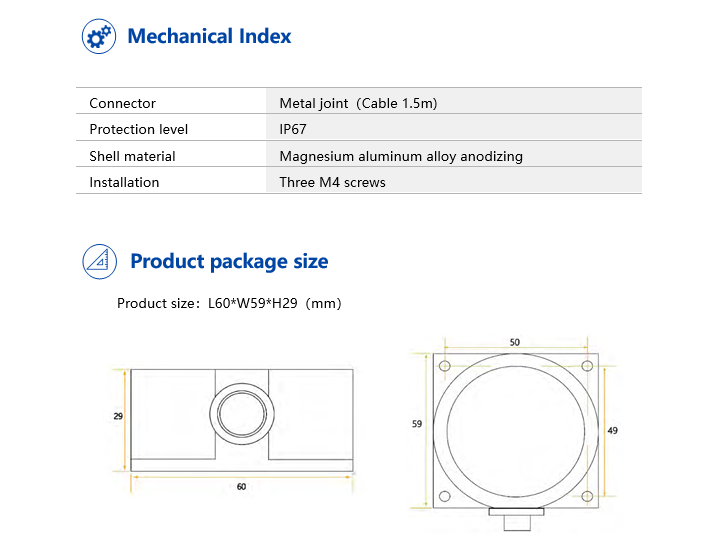
Task: Click the Shell material row label
Action: (x=132, y=156)
